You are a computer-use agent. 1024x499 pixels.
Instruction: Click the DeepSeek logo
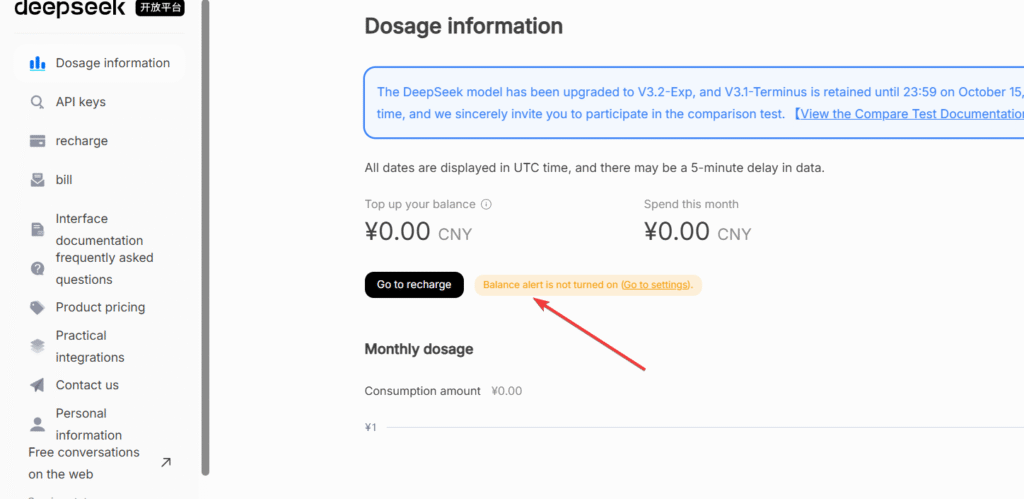[70, 8]
